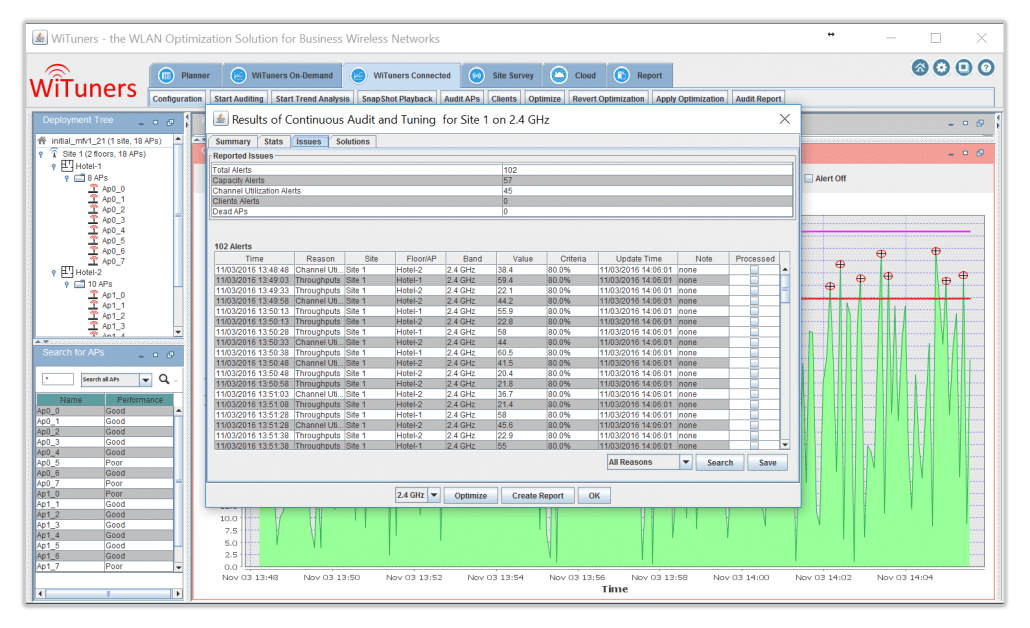Click the AP list horizontal scrollbar thumb
The height and width of the screenshot is (628, 1030).
click(108, 593)
